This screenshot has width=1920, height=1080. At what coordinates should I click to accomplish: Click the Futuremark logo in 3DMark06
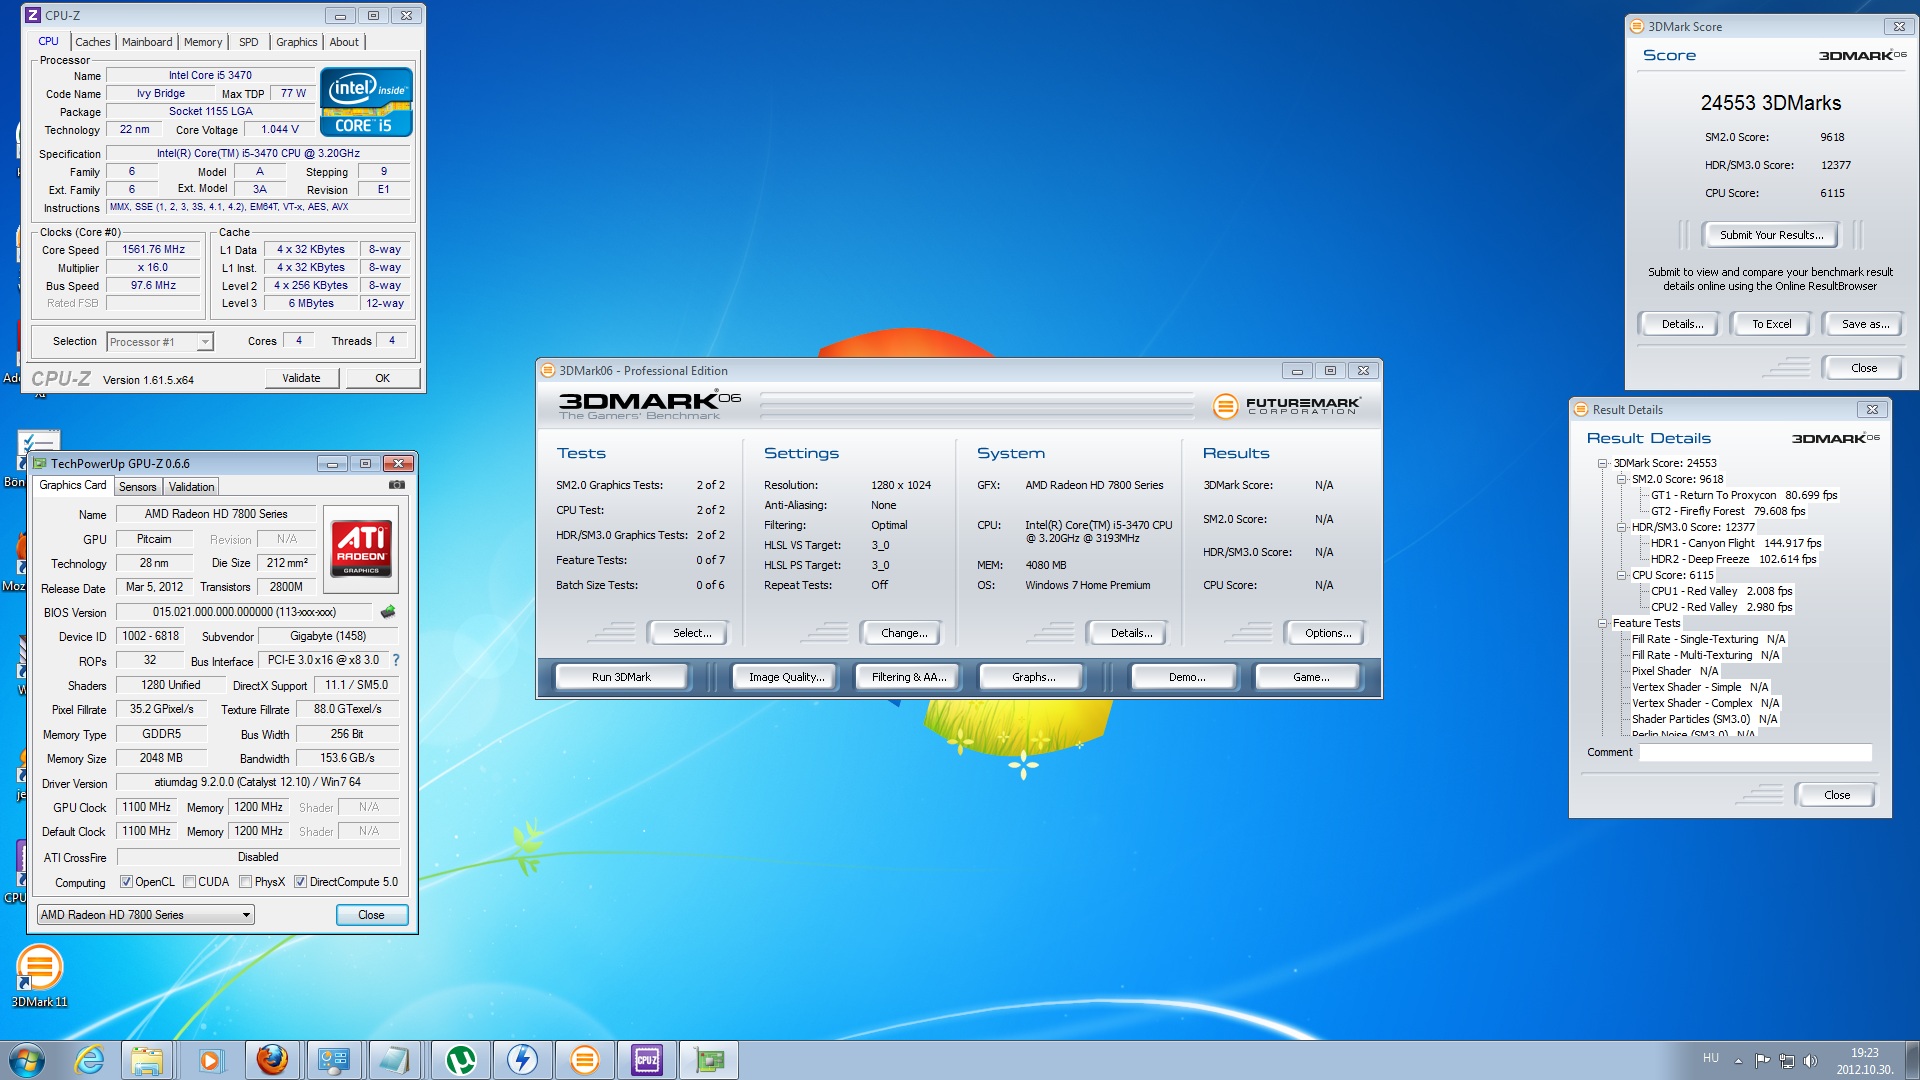tap(1287, 406)
